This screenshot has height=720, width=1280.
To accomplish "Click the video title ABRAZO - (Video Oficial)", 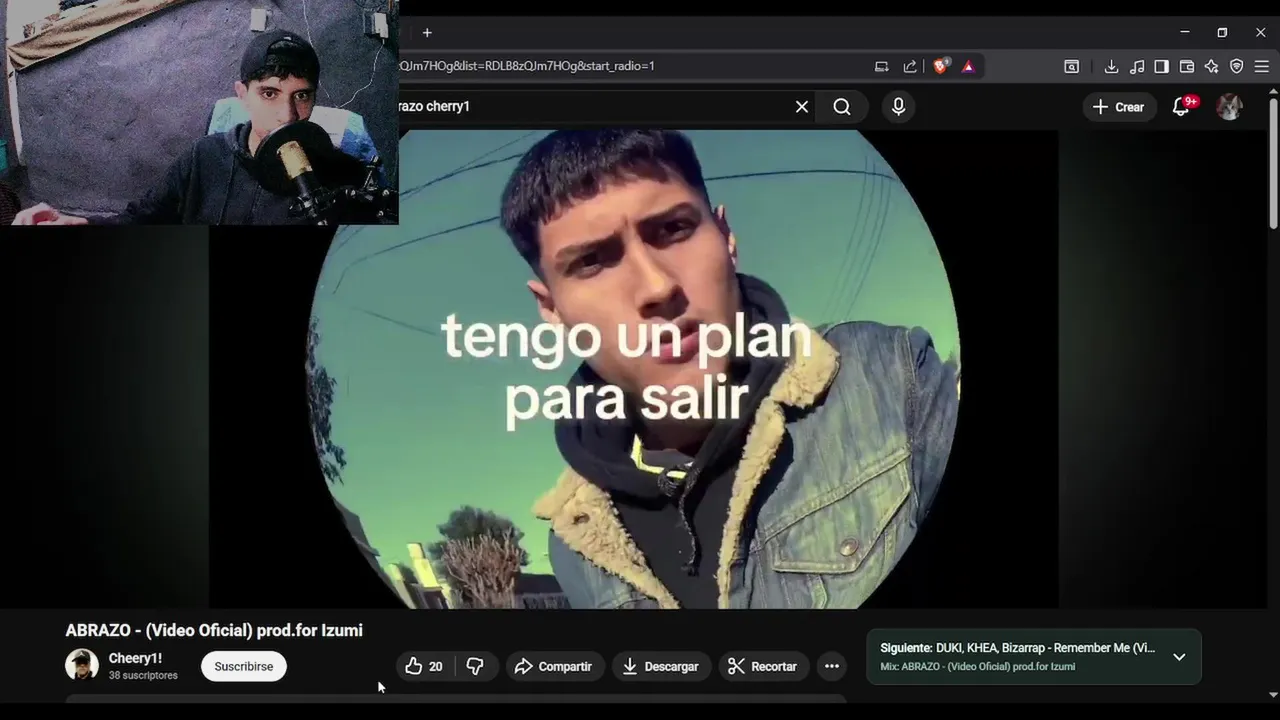I will pos(214,630).
